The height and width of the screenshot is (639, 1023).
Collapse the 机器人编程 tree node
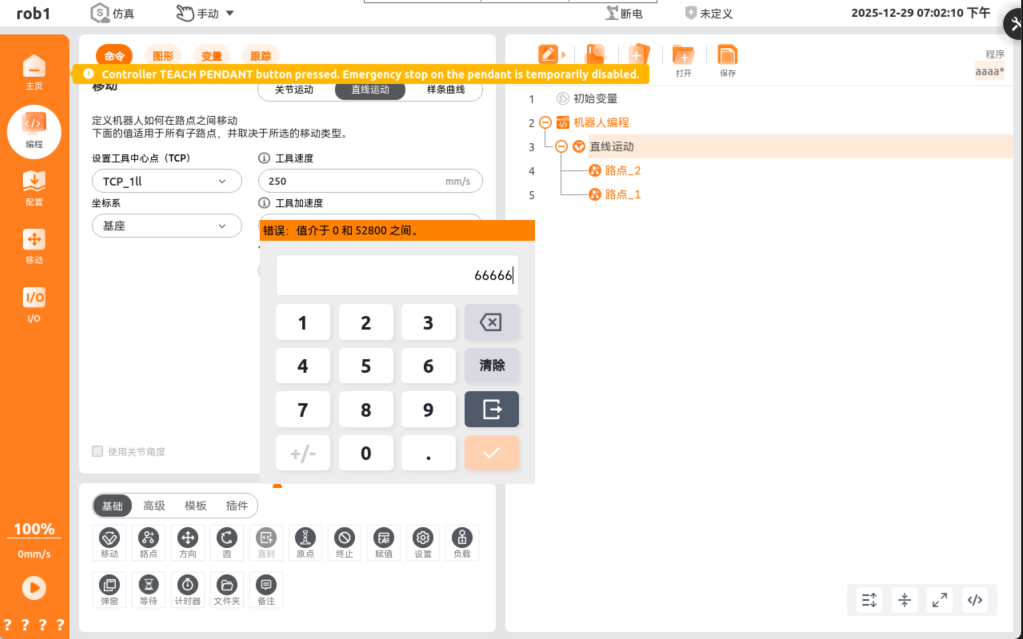tap(545, 123)
